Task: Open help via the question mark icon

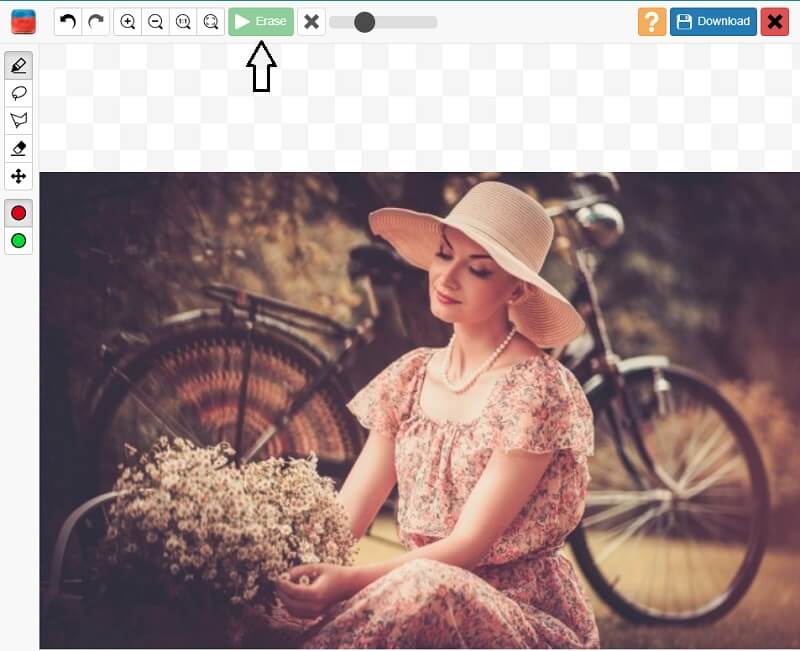Action: [x=651, y=21]
